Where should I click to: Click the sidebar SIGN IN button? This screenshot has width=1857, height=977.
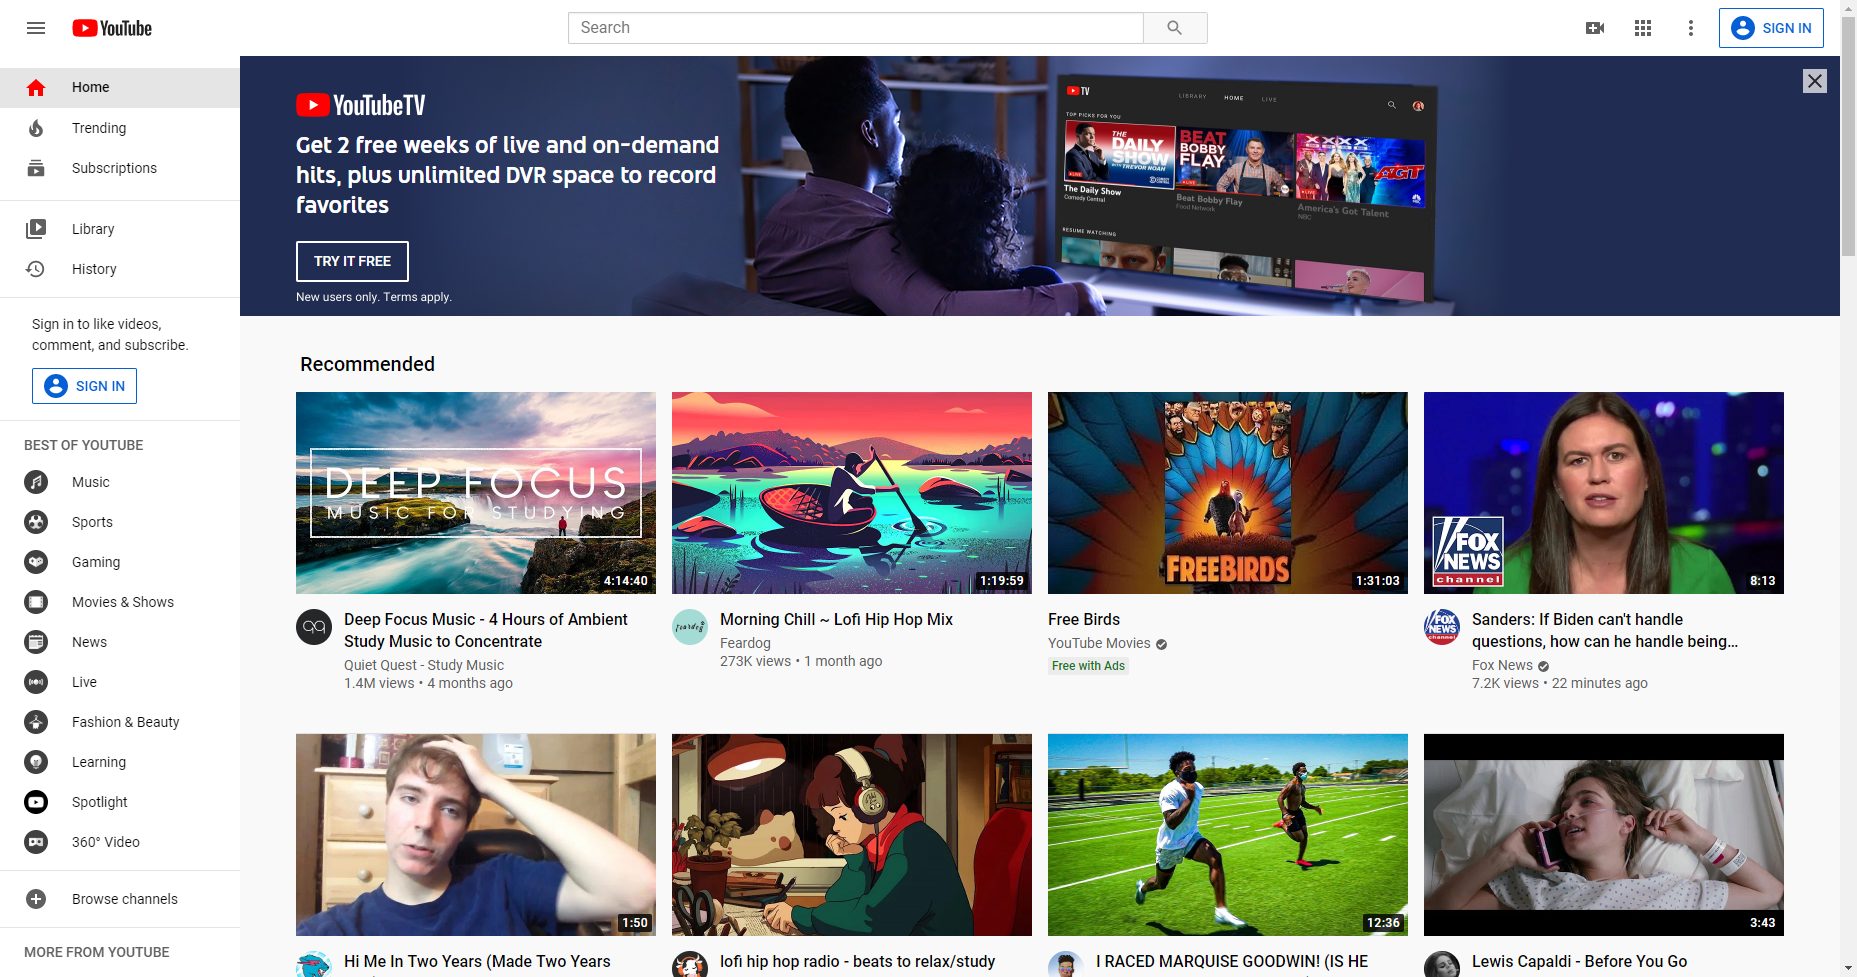click(84, 386)
